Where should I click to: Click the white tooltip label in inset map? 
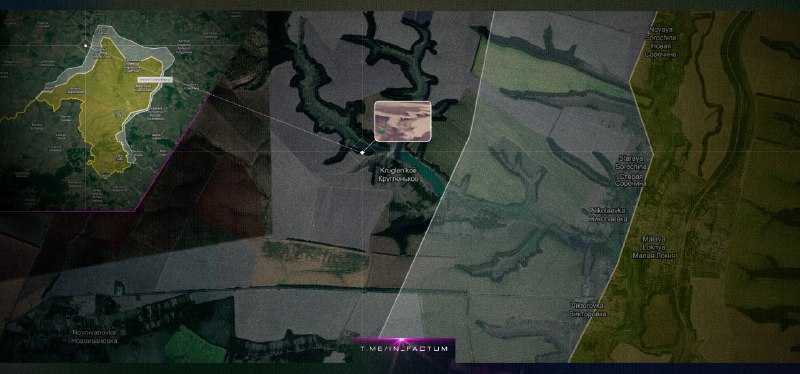point(156,80)
